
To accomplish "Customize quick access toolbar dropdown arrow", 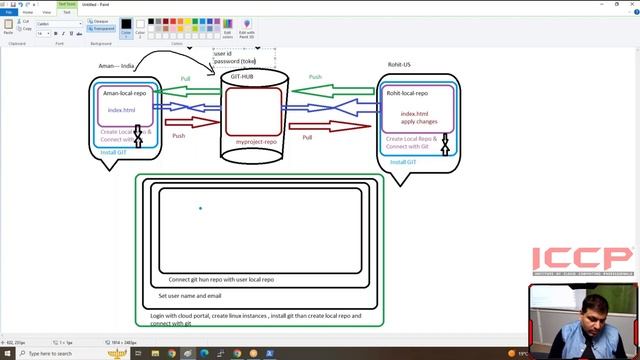I will (34, 4).
